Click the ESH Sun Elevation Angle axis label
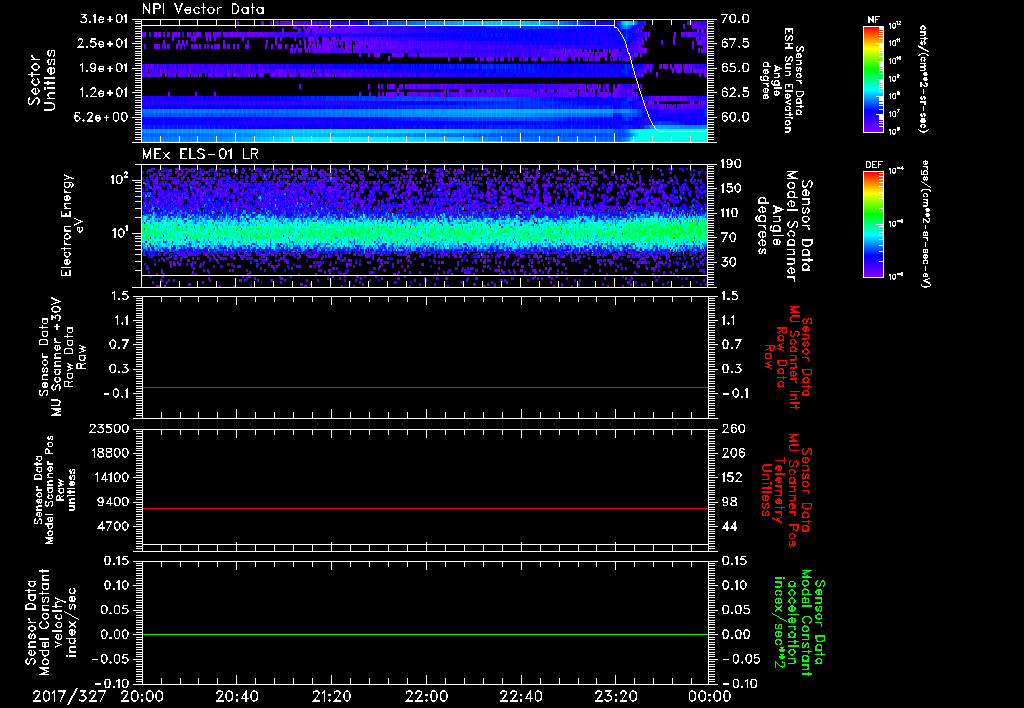The width and height of the screenshot is (1024, 708). [783, 80]
